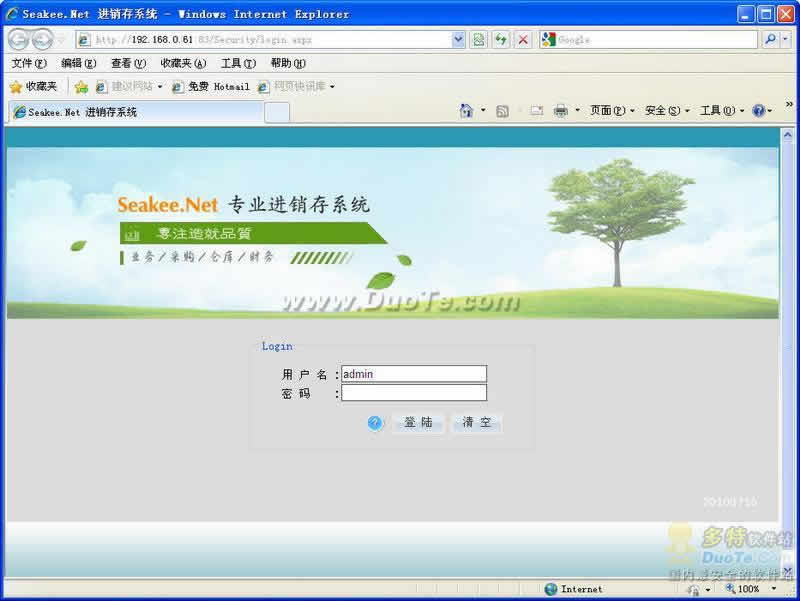Open a new blank tab
This screenshot has height=601, width=800.
pyautogui.click(x=277, y=113)
